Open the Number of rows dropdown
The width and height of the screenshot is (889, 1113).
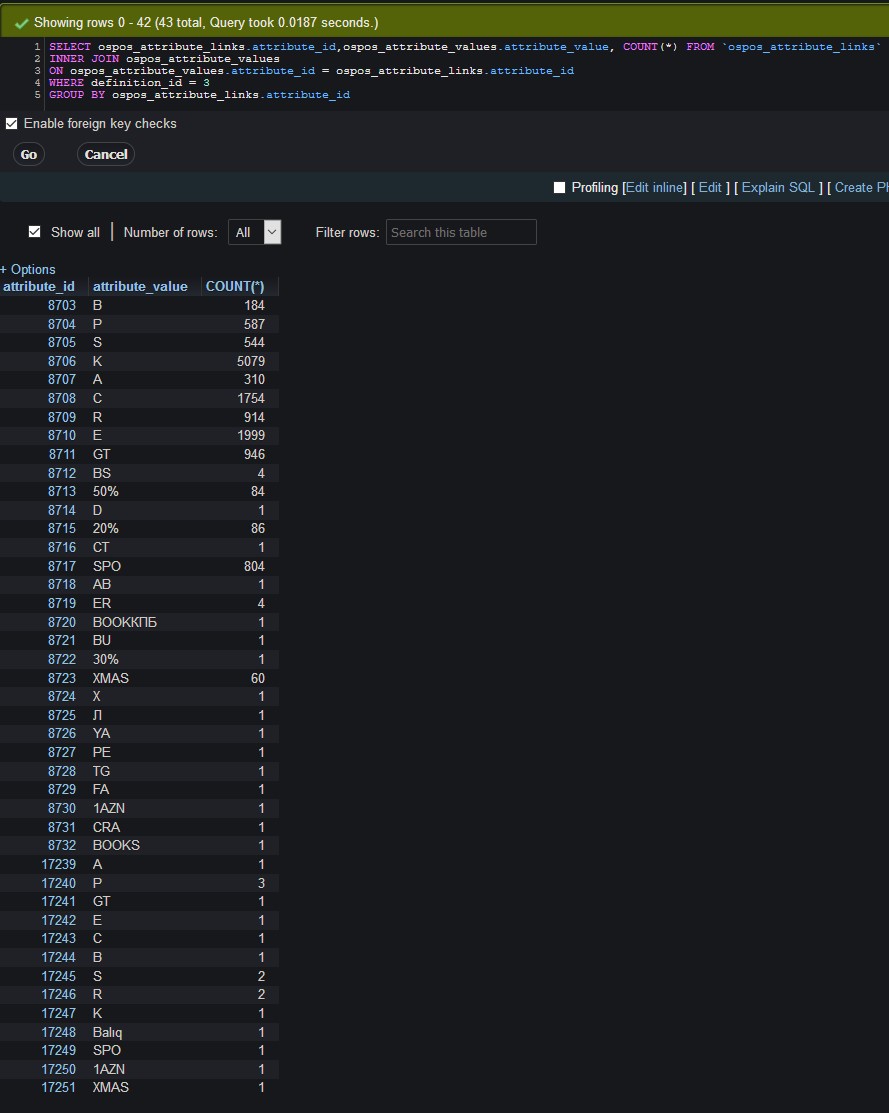coord(255,231)
